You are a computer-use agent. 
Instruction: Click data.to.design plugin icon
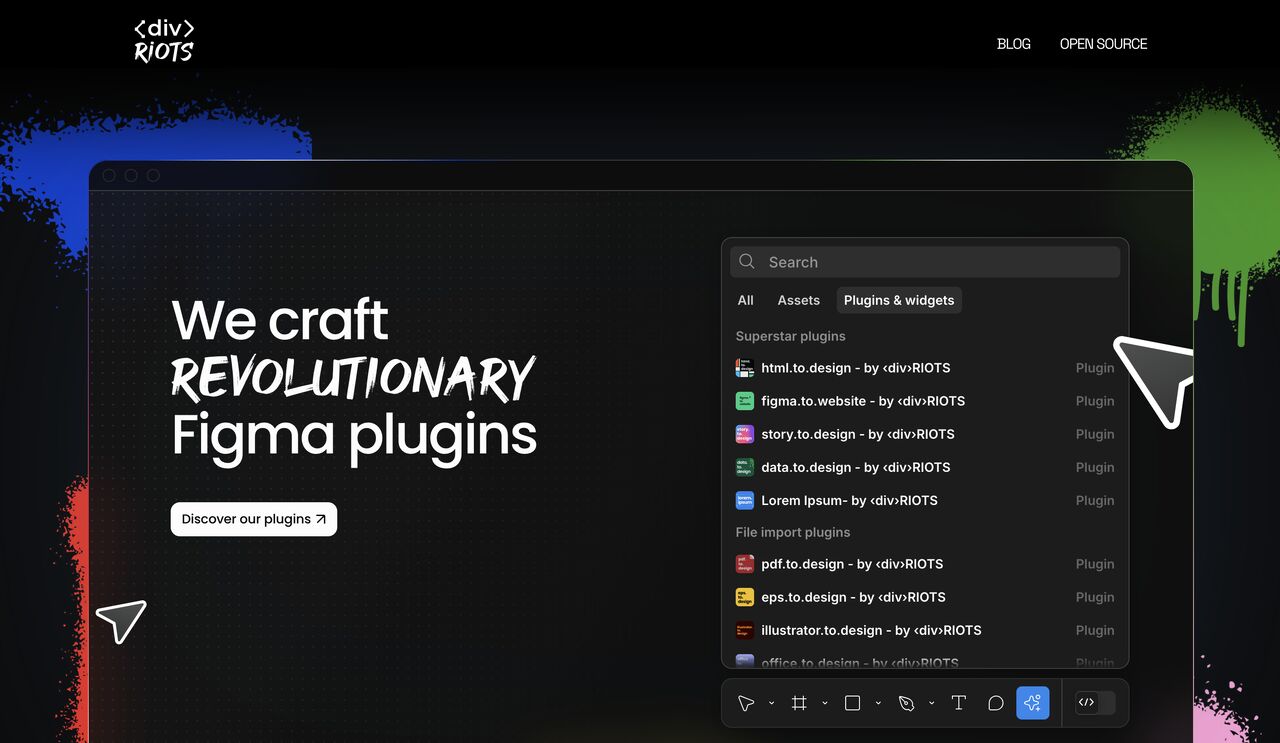click(745, 467)
